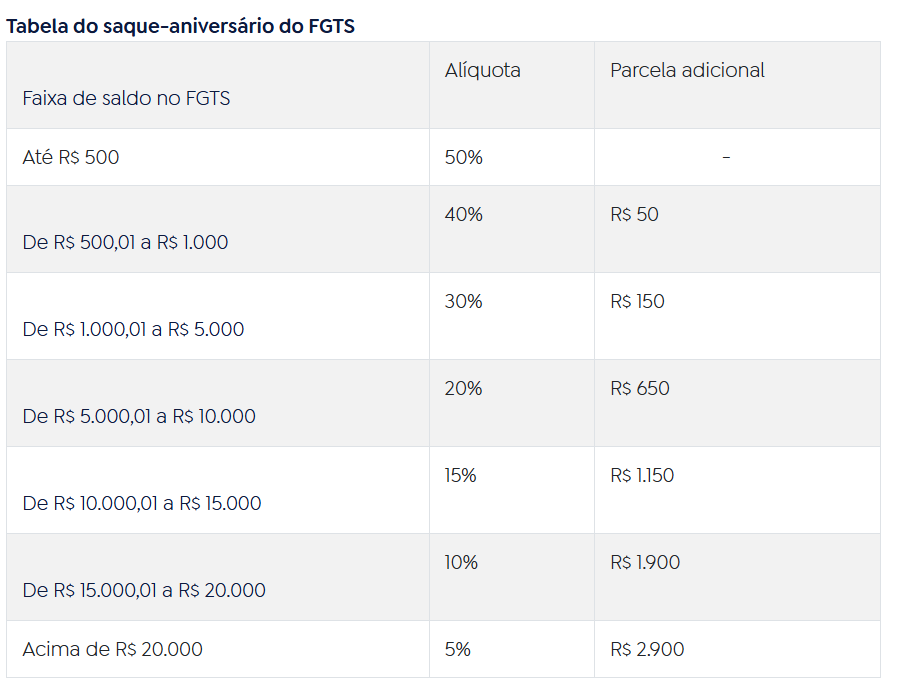Click the 40% alíquota value
Image resolution: width=902 pixels, height=698 pixels.
[x=464, y=214]
